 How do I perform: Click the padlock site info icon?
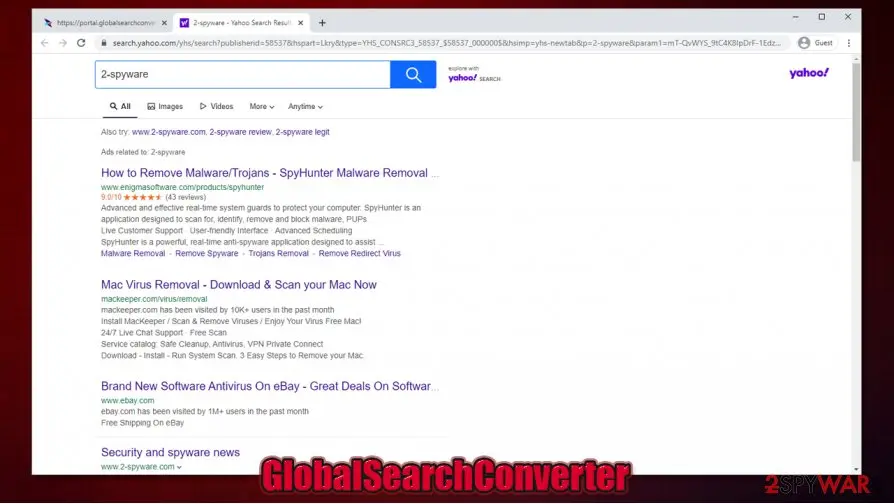click(x=104, y=43)
